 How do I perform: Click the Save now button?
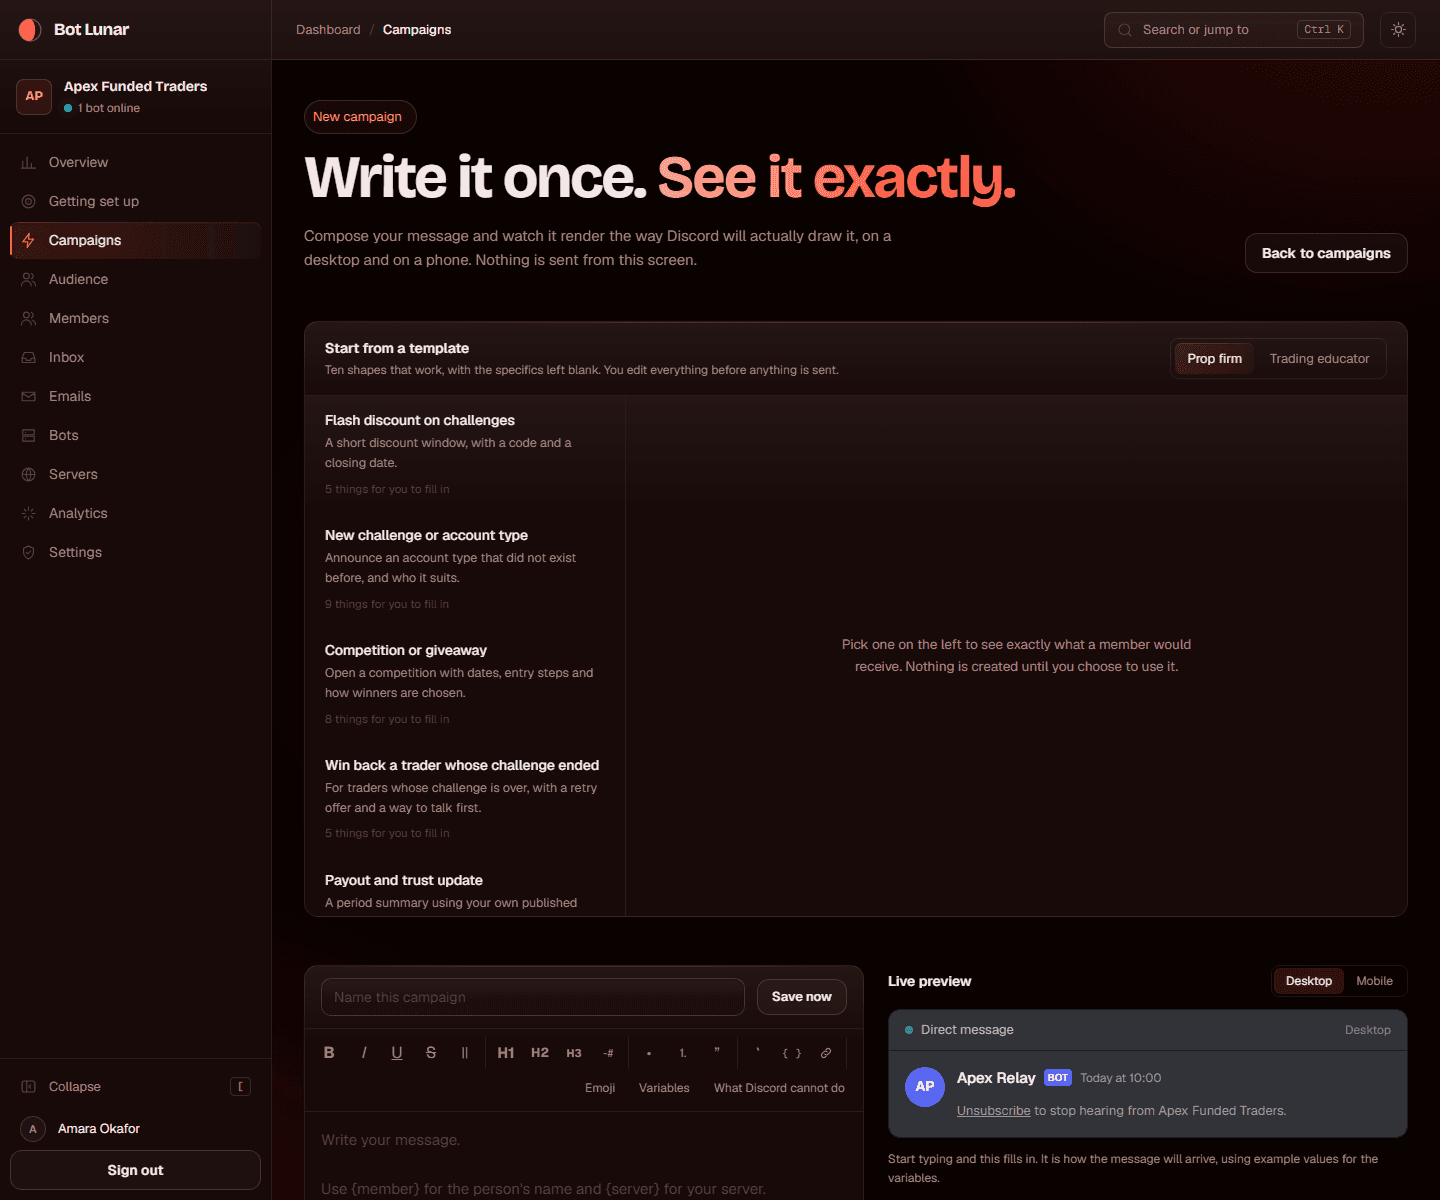801,997
